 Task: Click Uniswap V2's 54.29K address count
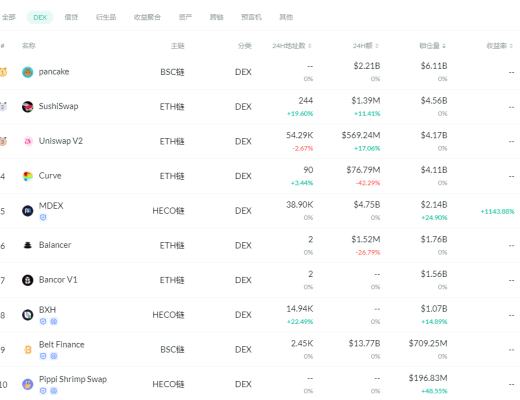click(x=300, y=135)
